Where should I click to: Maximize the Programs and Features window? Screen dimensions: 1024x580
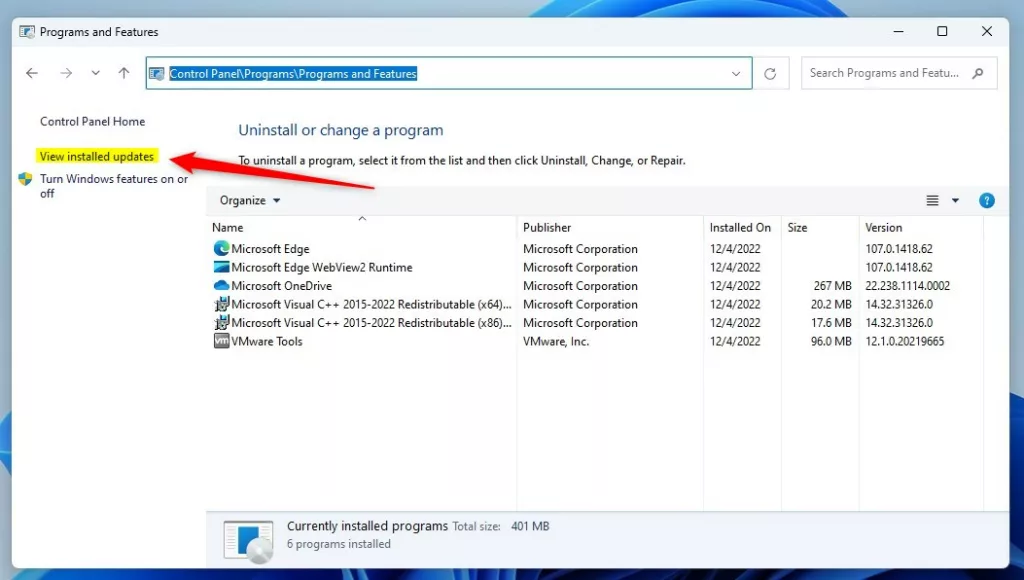tap(942, 31)
